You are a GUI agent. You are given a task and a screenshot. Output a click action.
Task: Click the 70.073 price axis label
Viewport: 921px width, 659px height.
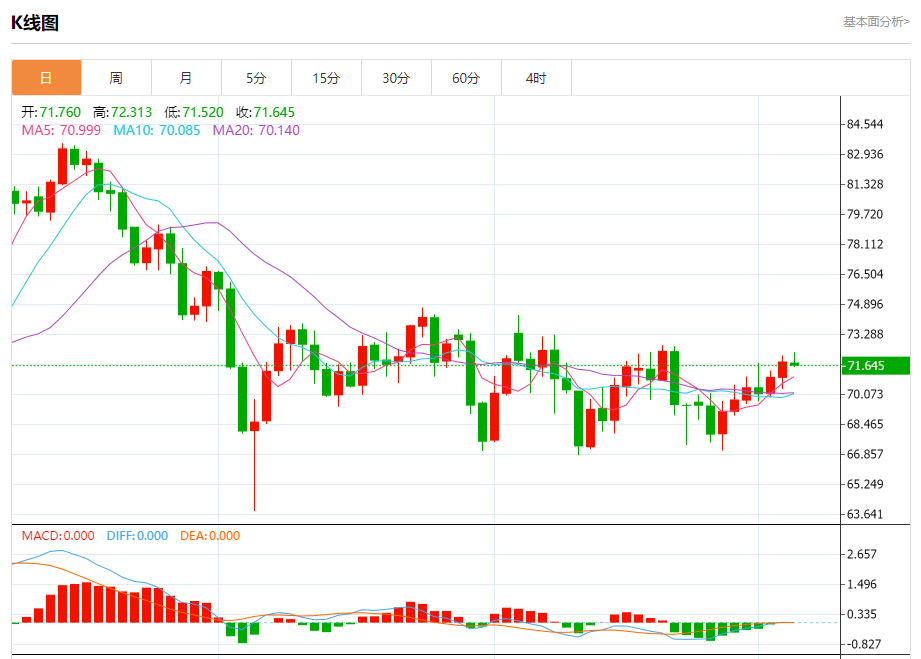point(865,394)
